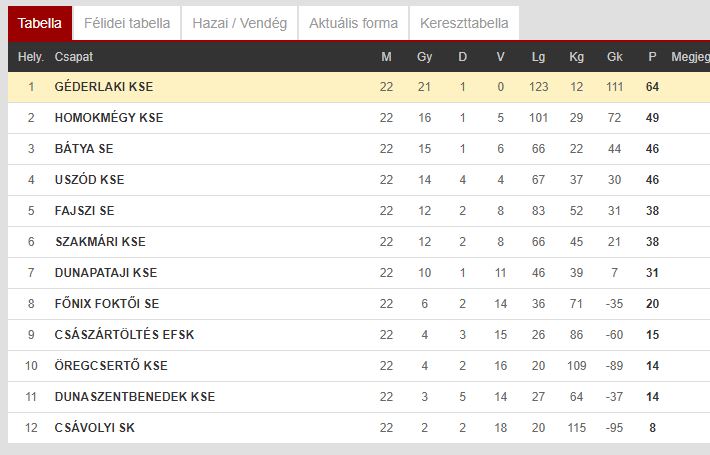
Task: Open CSÁVOLYI SK team page
Action: (x=95, y=427)
